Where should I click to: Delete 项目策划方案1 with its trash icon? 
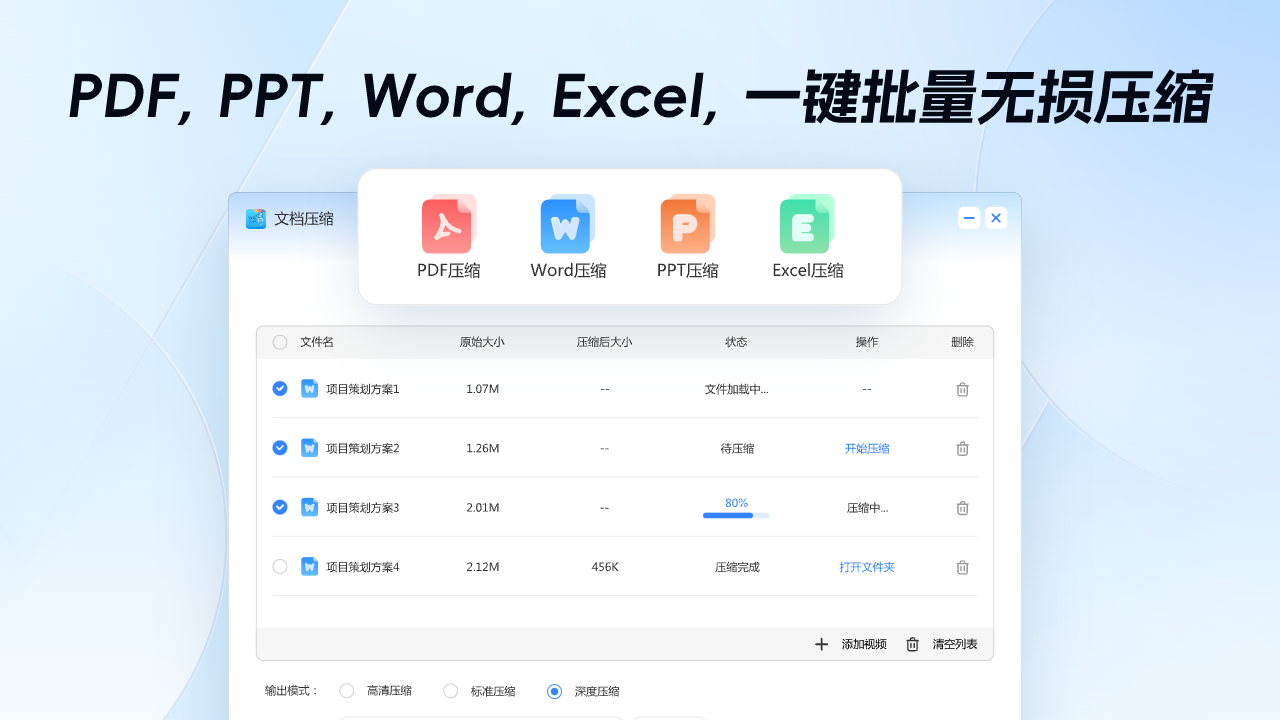(962, 389)
